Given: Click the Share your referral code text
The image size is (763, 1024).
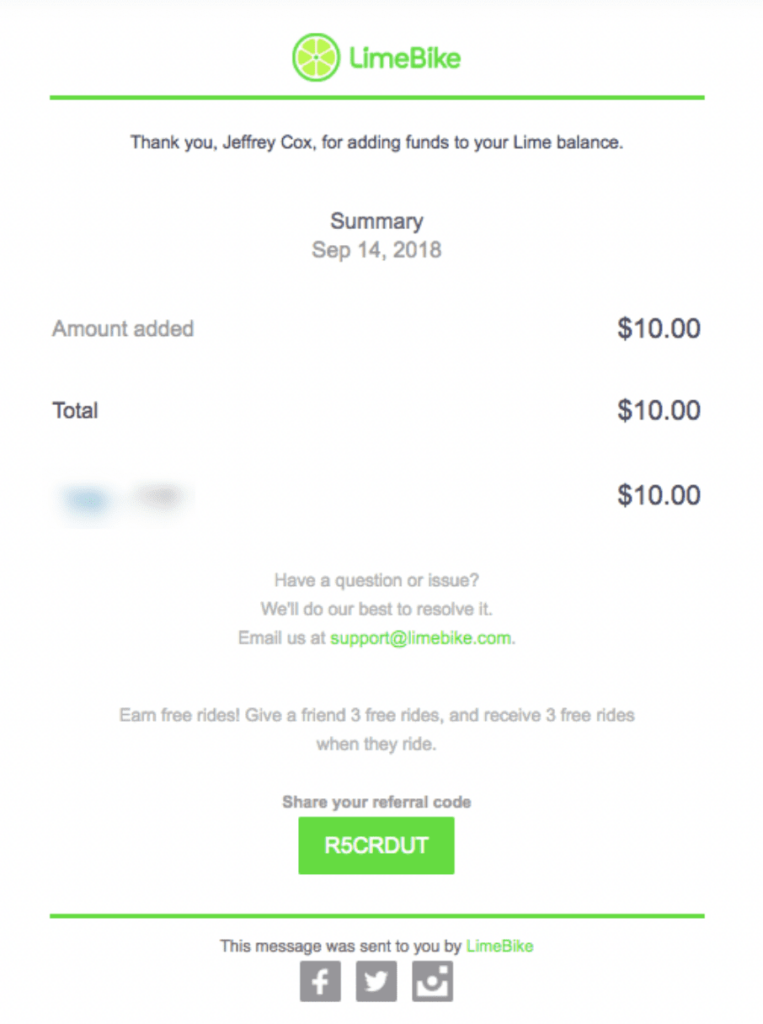Looking at the screenshot, I should tap(377, 802).
